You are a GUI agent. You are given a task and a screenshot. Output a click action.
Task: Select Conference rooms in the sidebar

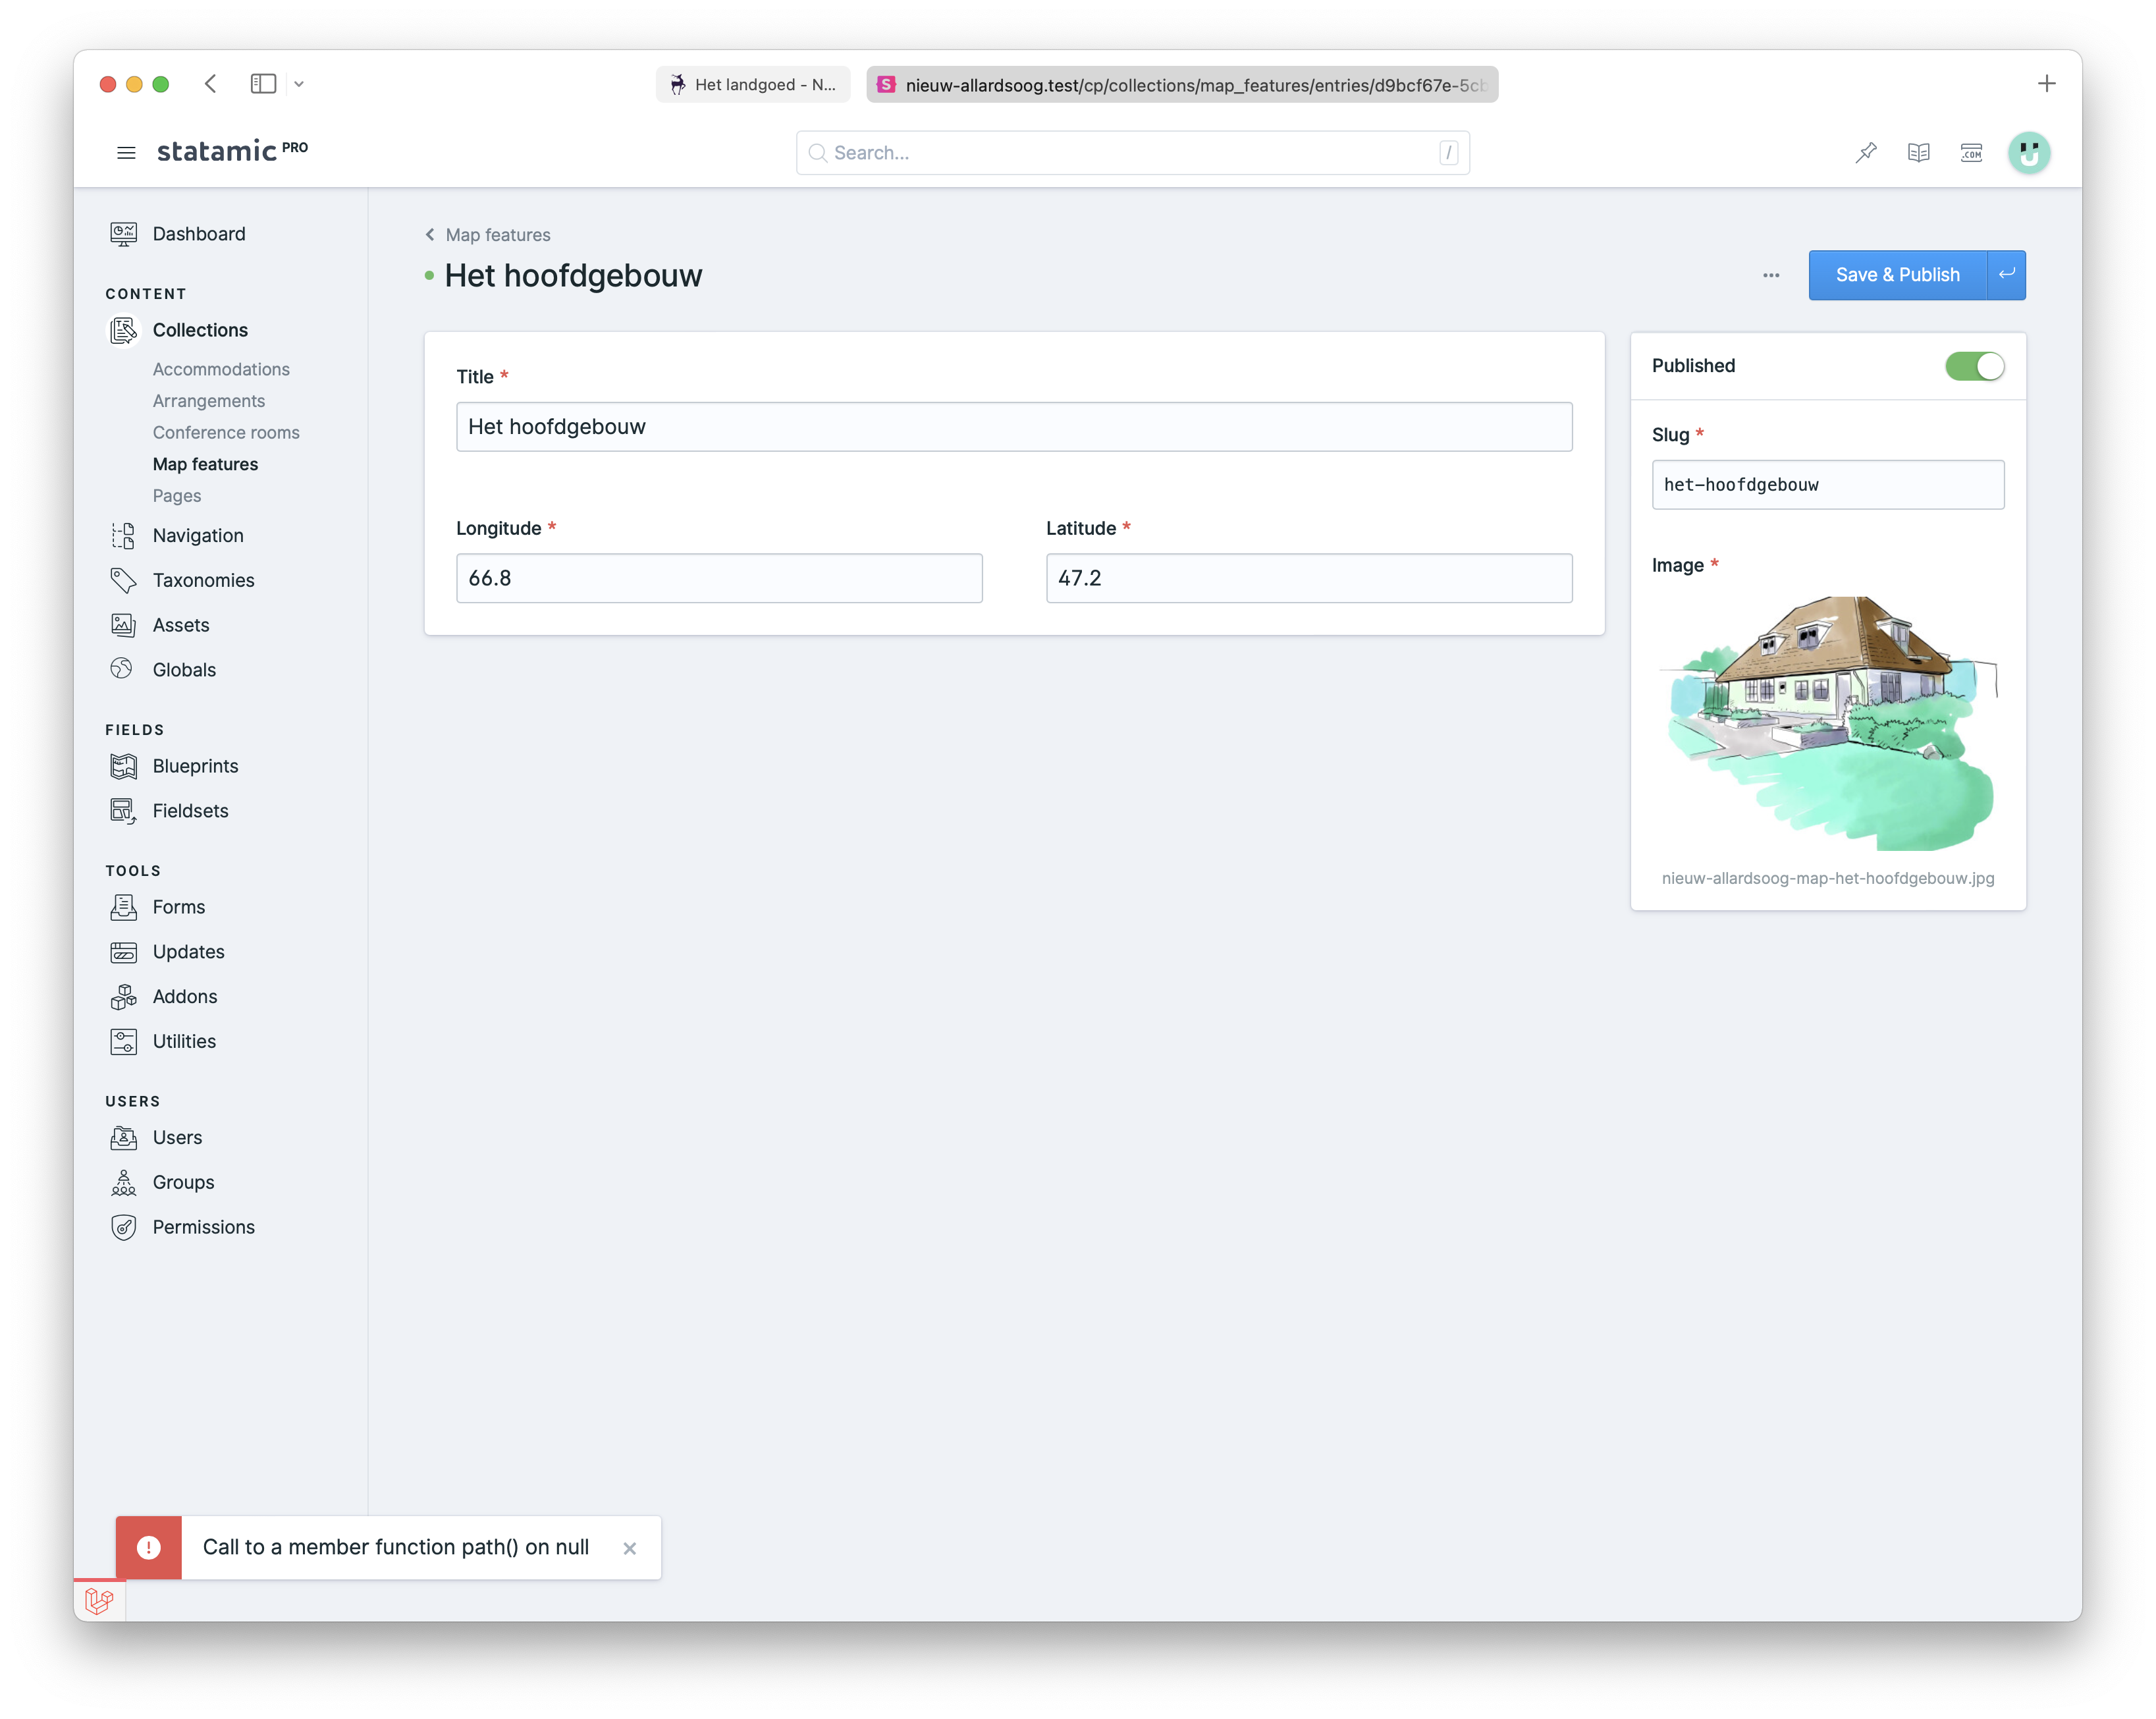pyautogui.click(x=226, y=432)
